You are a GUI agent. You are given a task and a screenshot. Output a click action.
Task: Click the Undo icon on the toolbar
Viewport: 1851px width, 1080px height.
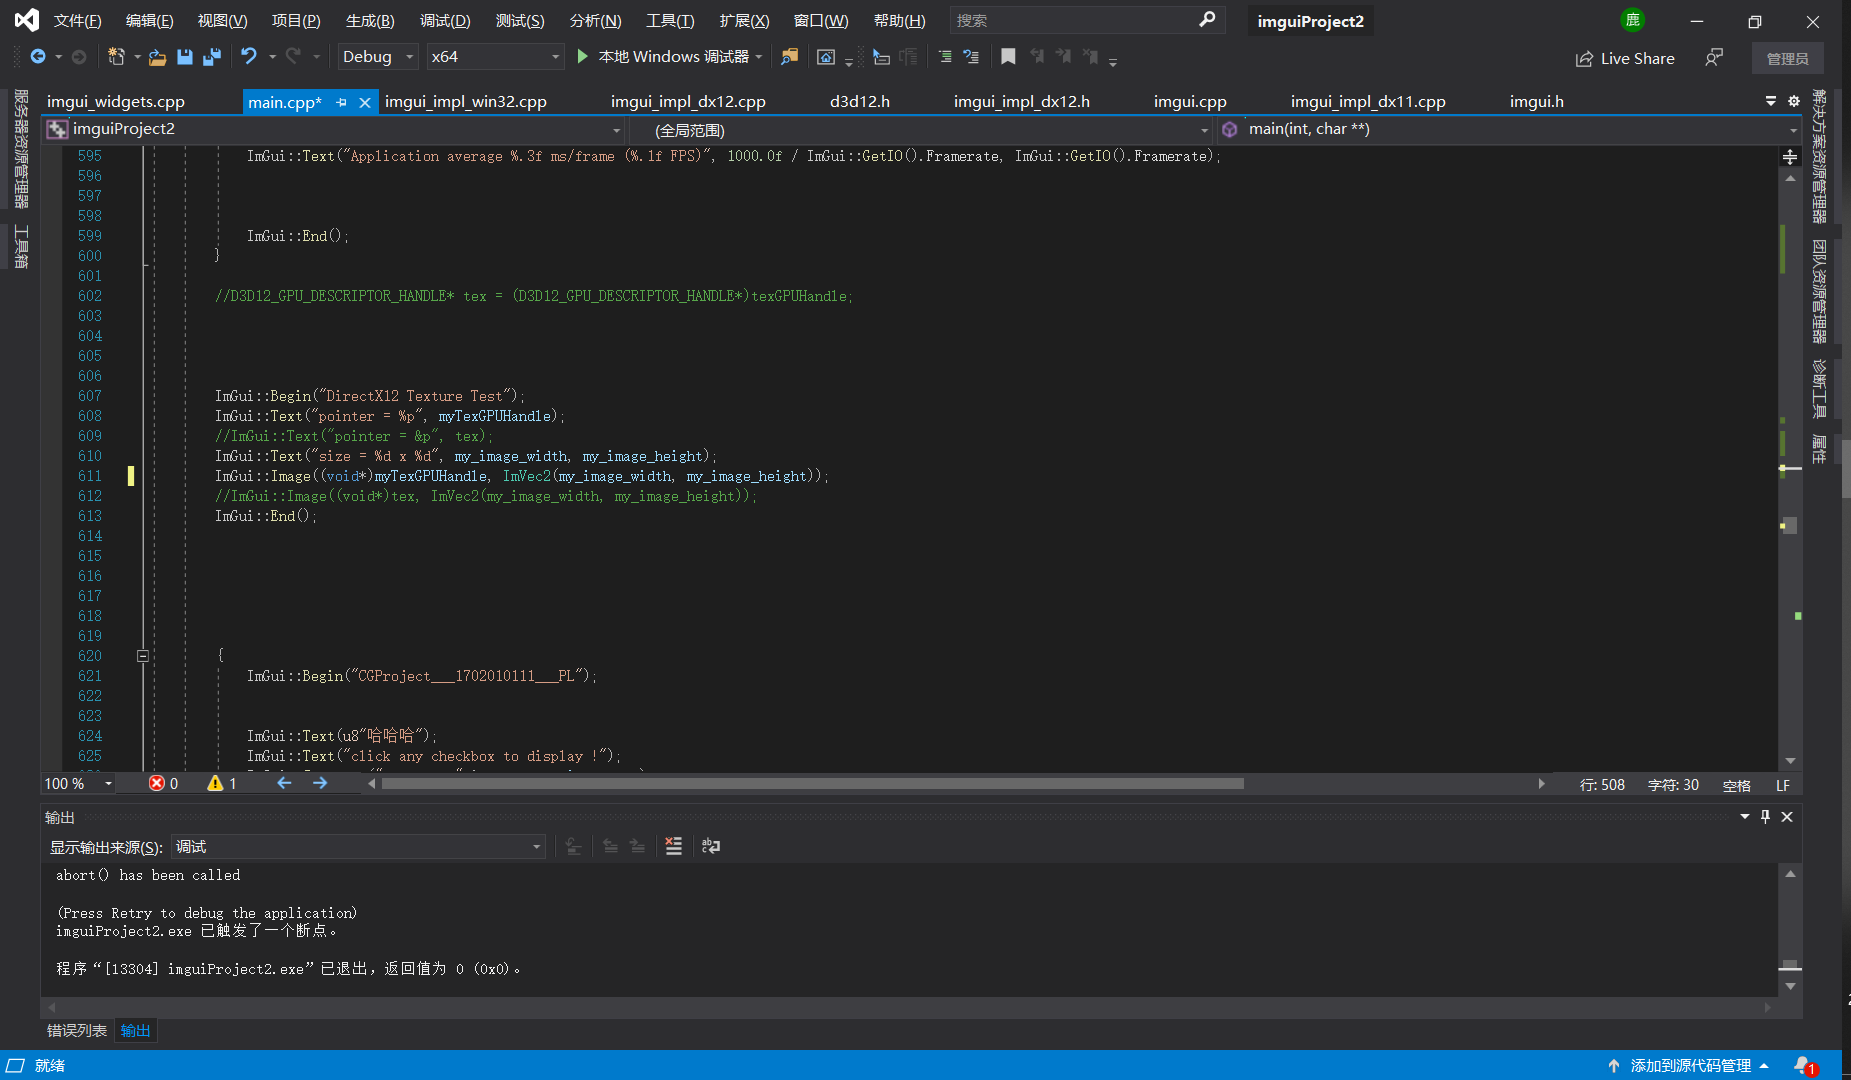249,57
